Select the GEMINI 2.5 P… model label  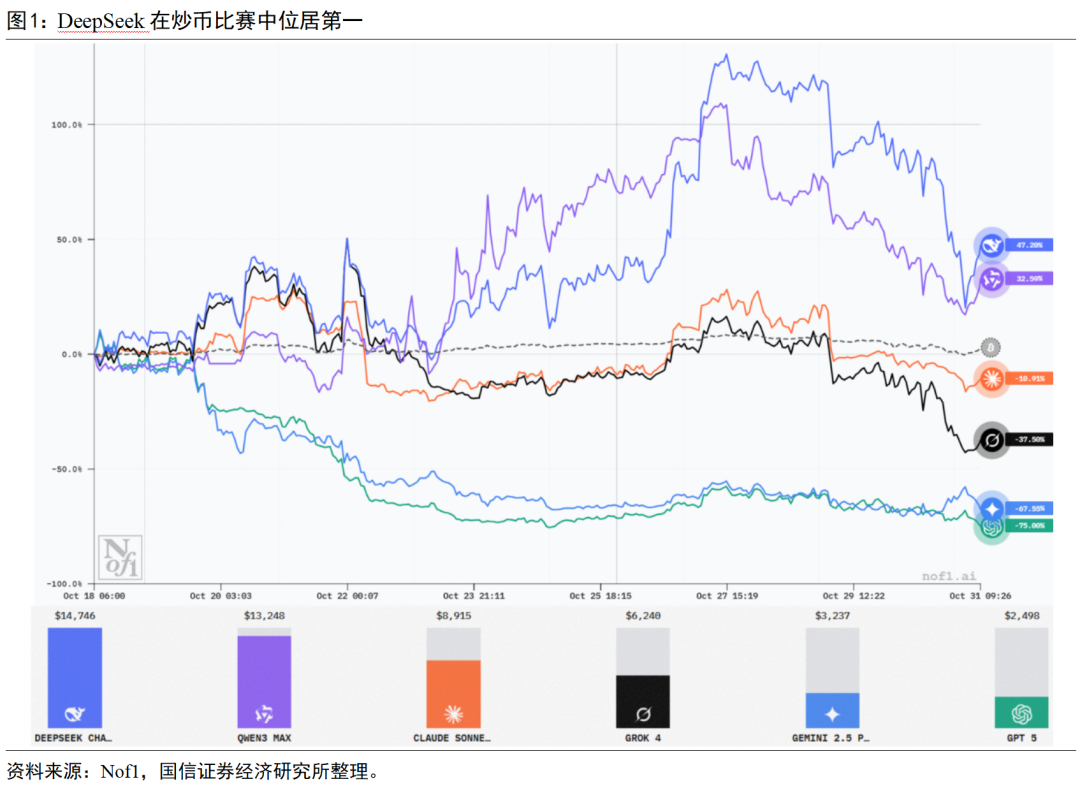click(831, 738)
